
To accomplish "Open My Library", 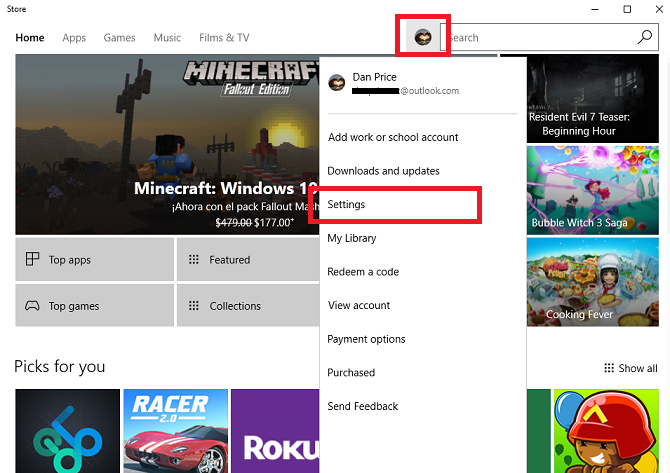I will [352, 238].
